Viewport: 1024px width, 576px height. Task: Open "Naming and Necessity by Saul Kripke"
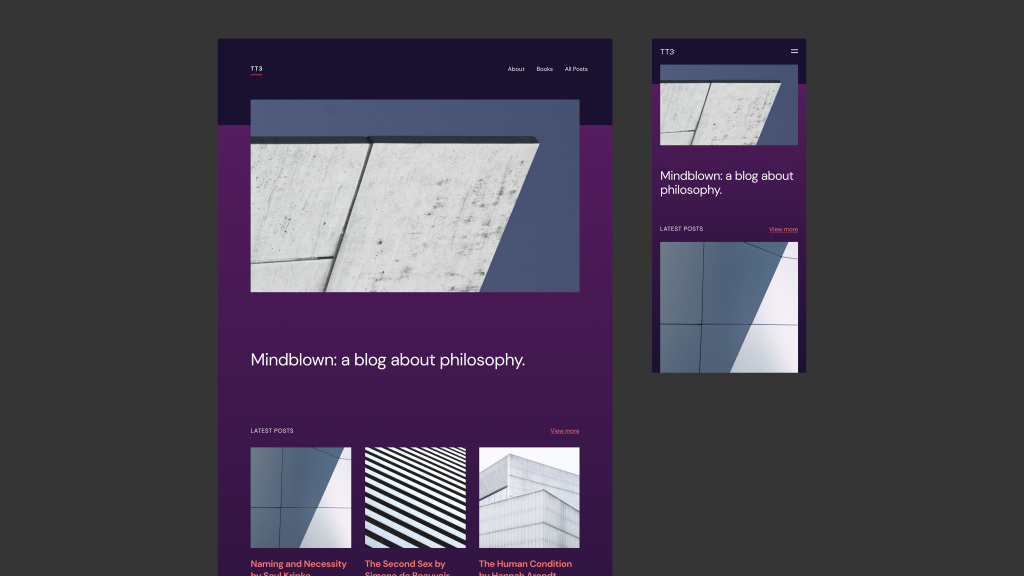298,567
